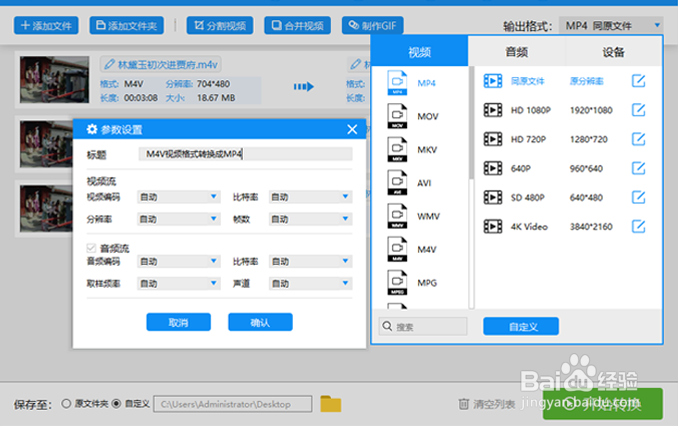Click the film icon for HD 1080P
The height and width of the screenshot is (426, 678).
tap(493, 110)
